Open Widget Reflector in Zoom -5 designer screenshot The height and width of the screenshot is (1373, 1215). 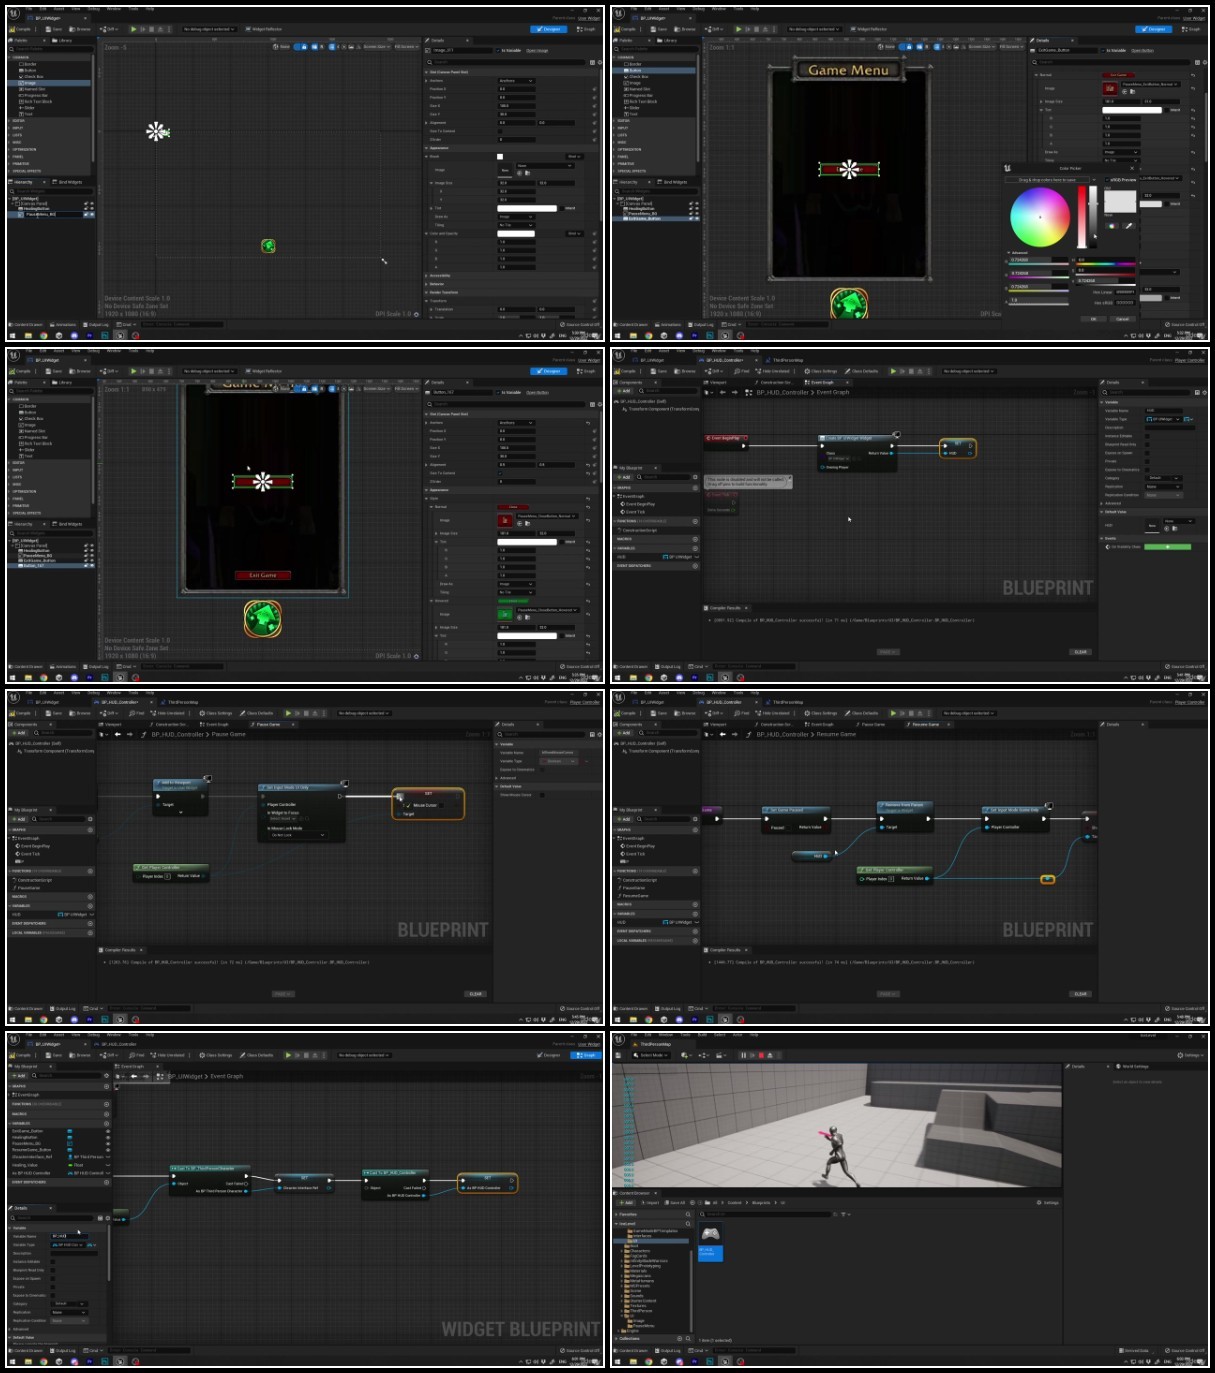click(264, 29)
